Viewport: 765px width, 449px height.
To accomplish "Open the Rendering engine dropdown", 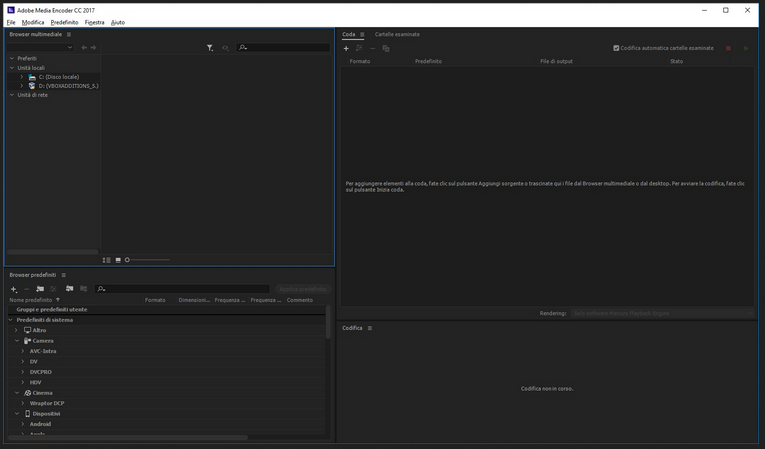I will click(663, 313).
